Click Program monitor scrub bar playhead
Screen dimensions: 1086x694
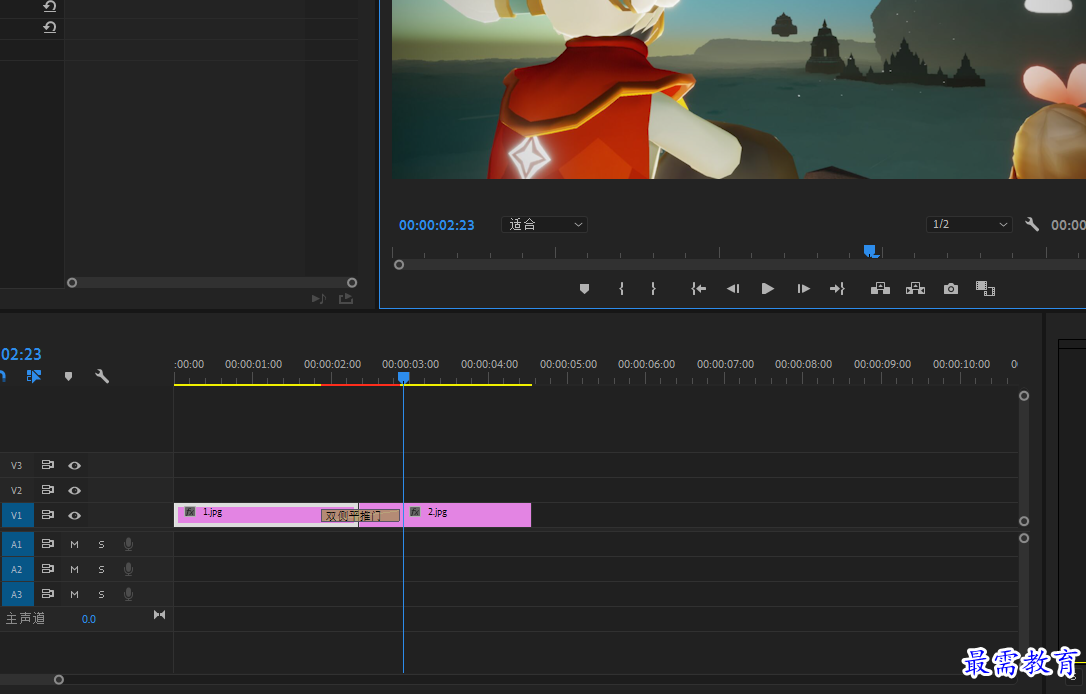click(x=871, y=251)
